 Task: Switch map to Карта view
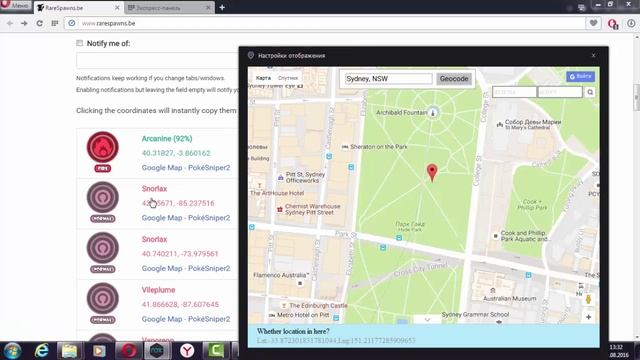pyautogui.click(x=263, y=78)
